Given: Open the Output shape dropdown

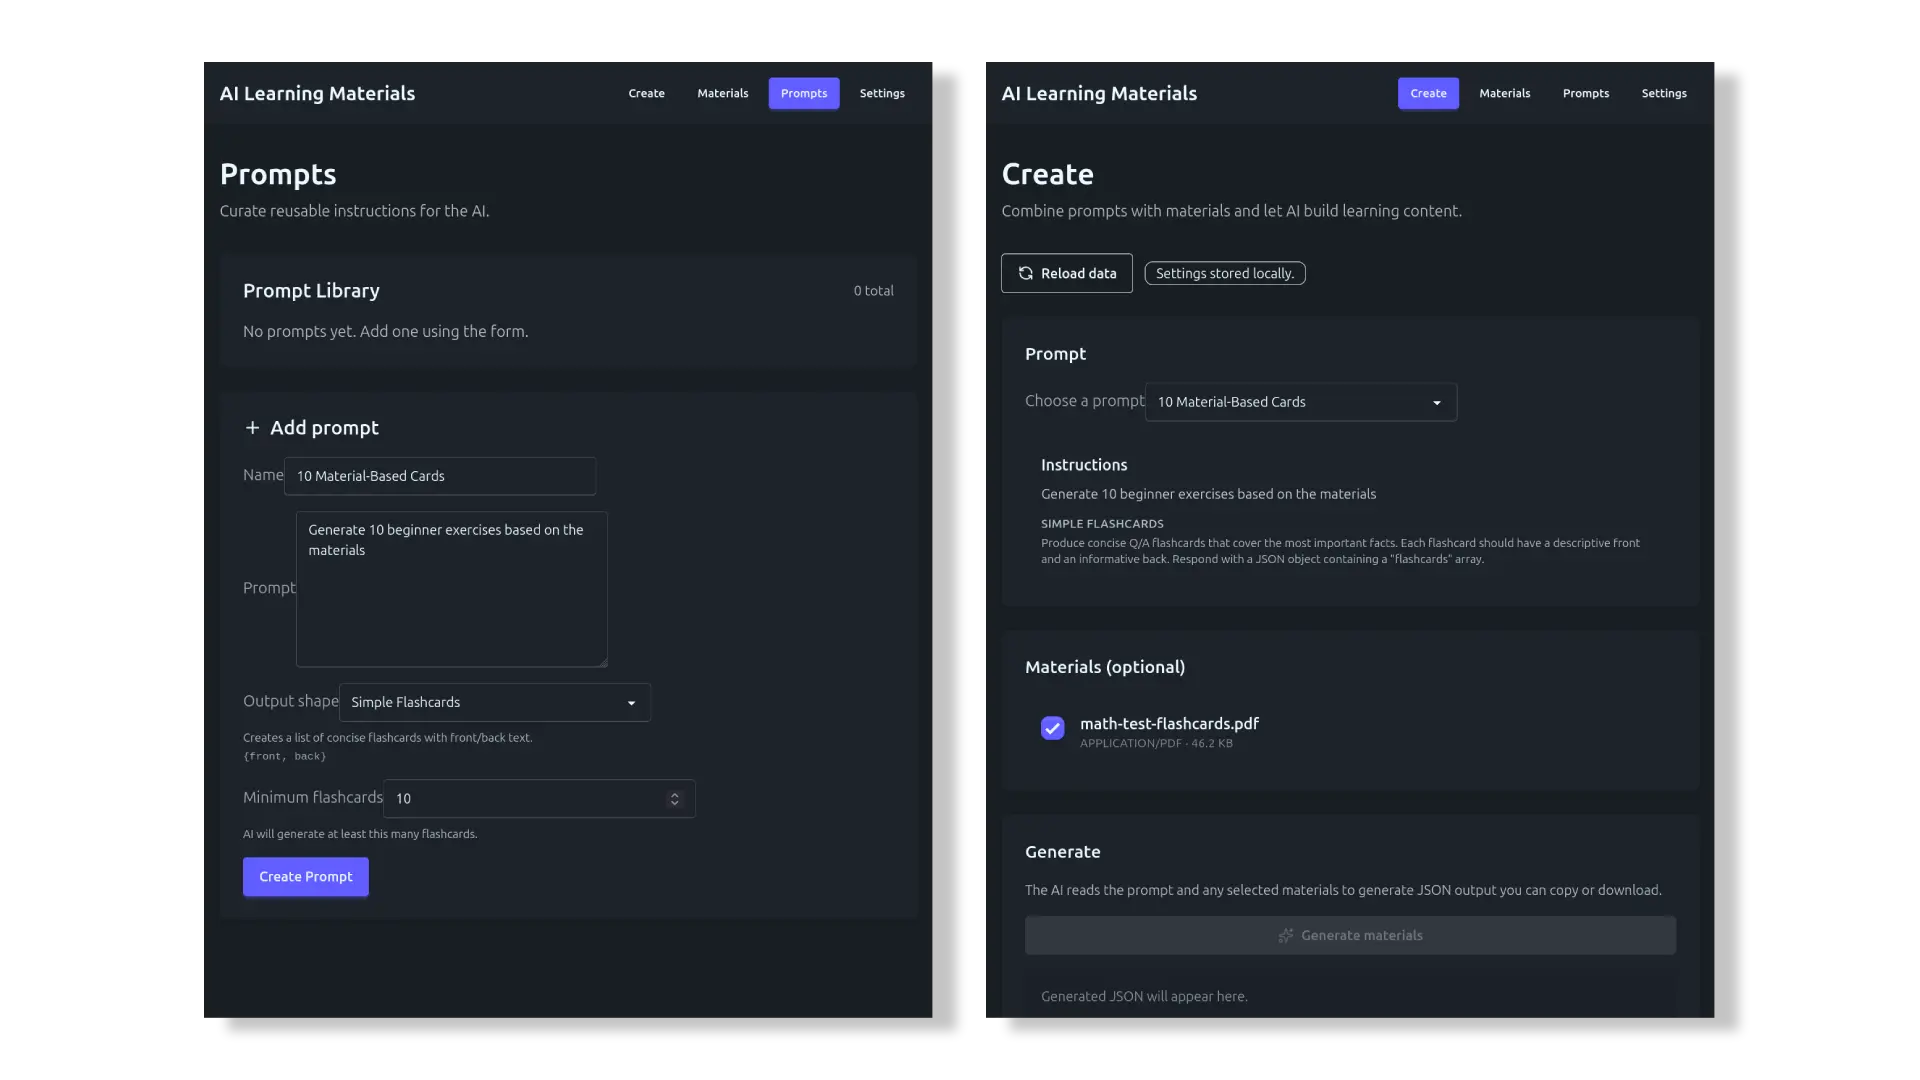Looking at the screenshot, I should pyautogui.click(x=494, y=702).
